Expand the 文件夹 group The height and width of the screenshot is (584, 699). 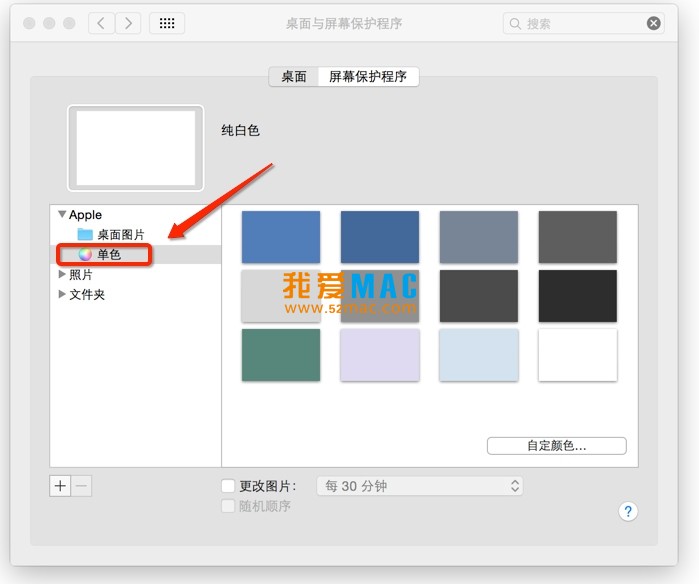point(62,294)
